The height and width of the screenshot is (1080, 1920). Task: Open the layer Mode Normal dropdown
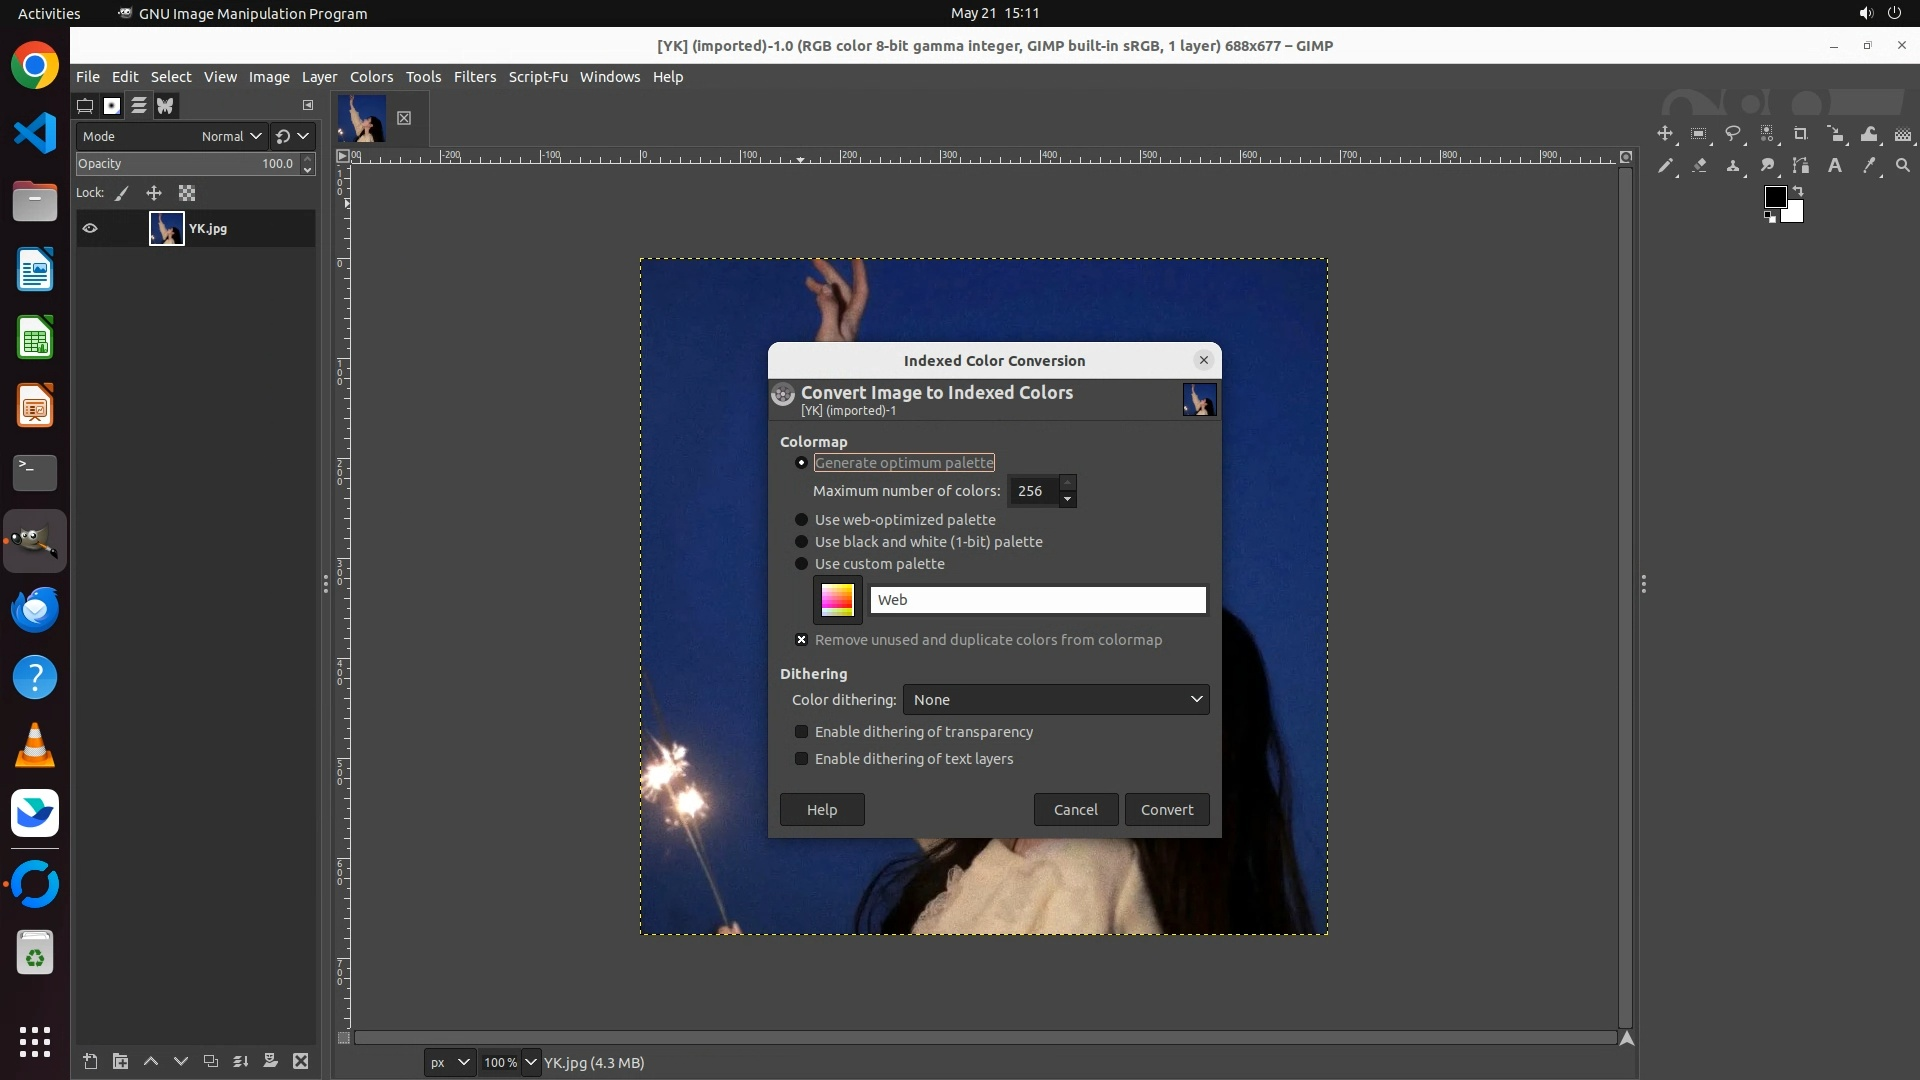click(x=231, y=137)
